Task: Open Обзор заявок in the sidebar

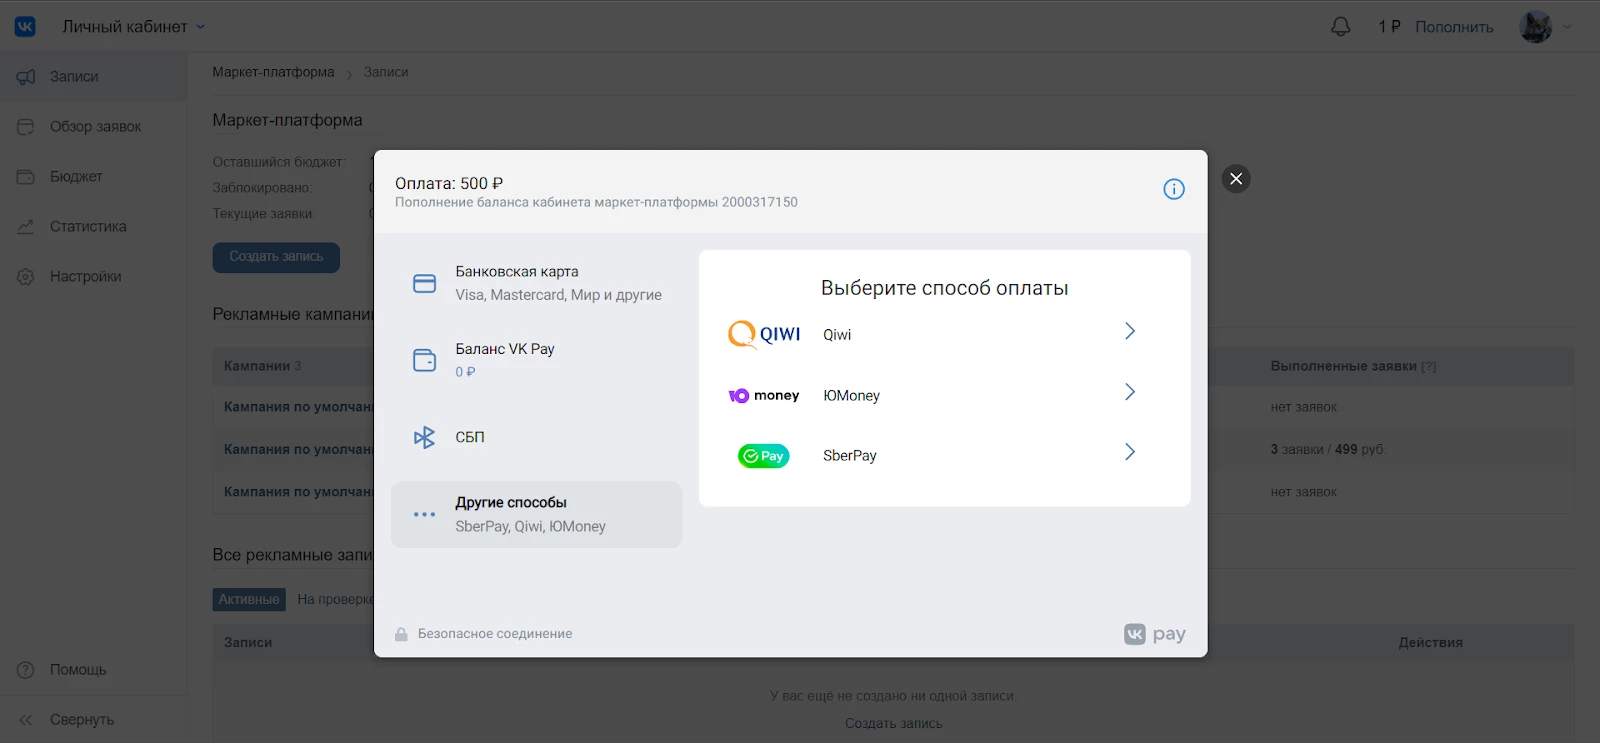Action: [94, 127]
